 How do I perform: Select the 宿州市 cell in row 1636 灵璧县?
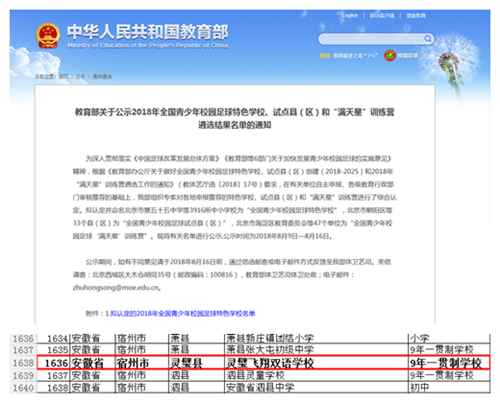141,363
